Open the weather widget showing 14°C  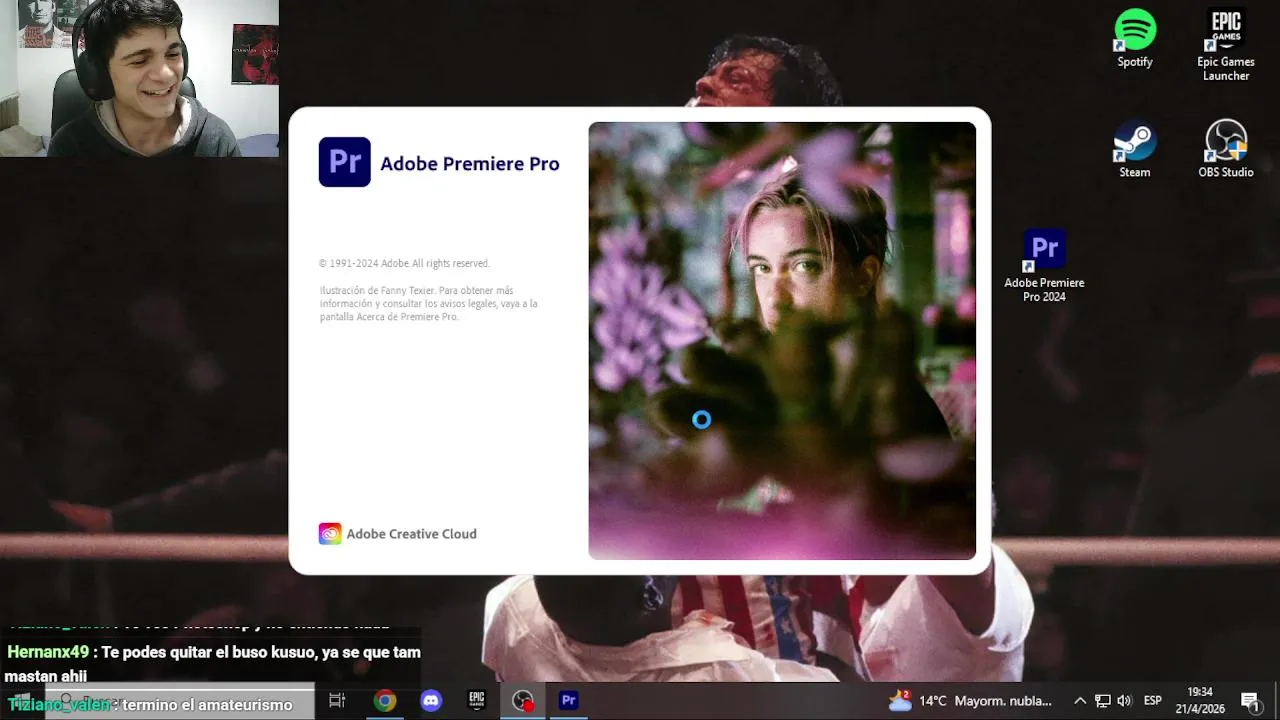[x=970, y=701]
